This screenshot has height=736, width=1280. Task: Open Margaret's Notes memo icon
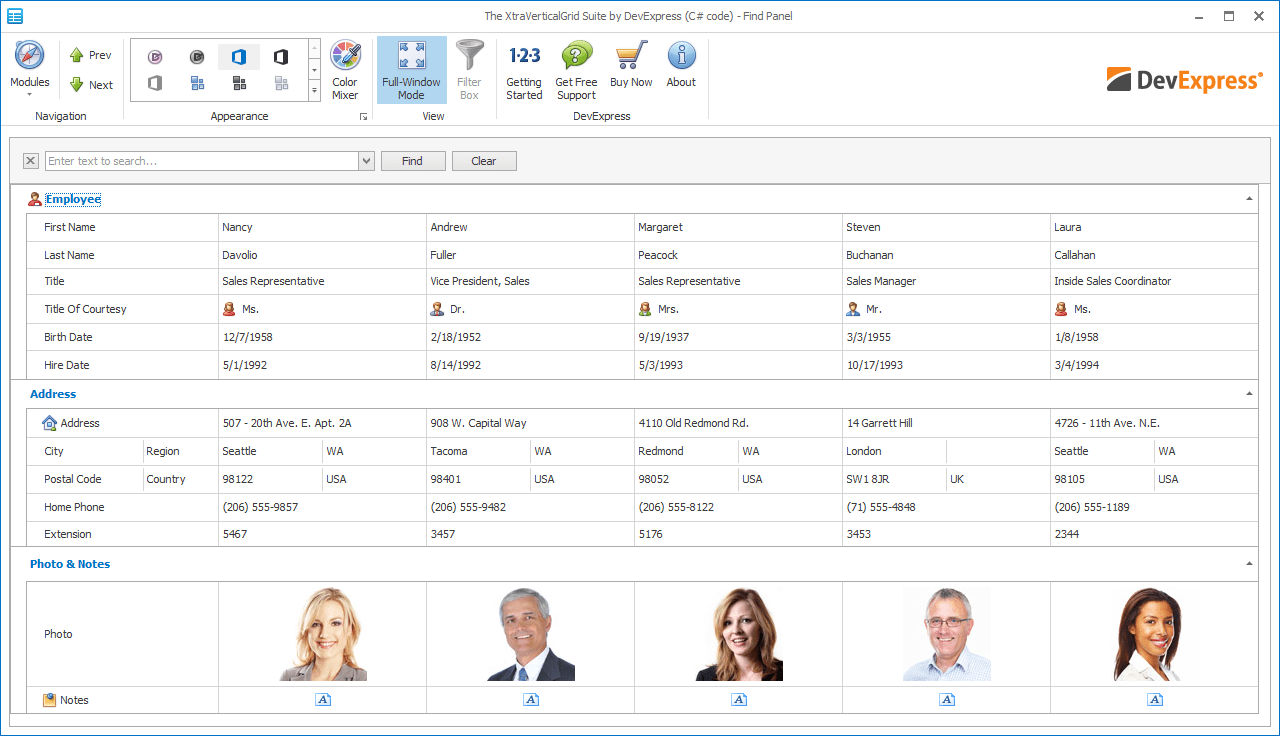pos(739,700)
